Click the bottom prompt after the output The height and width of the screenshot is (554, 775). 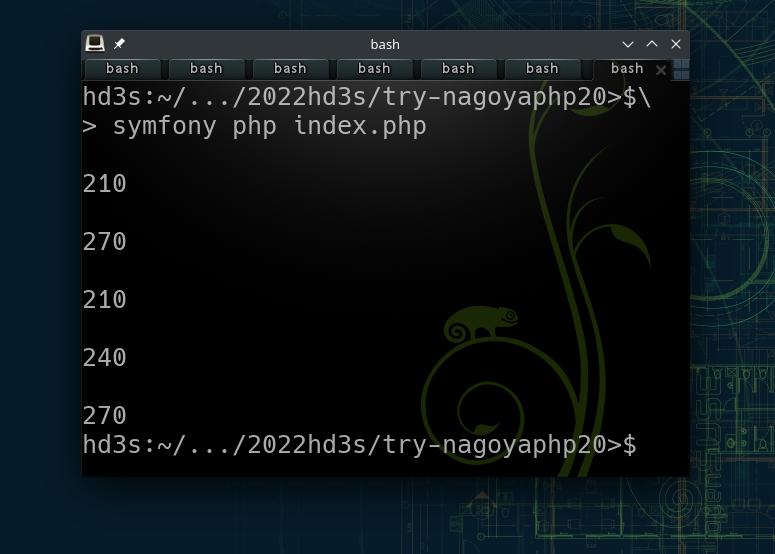pos(360,444)
